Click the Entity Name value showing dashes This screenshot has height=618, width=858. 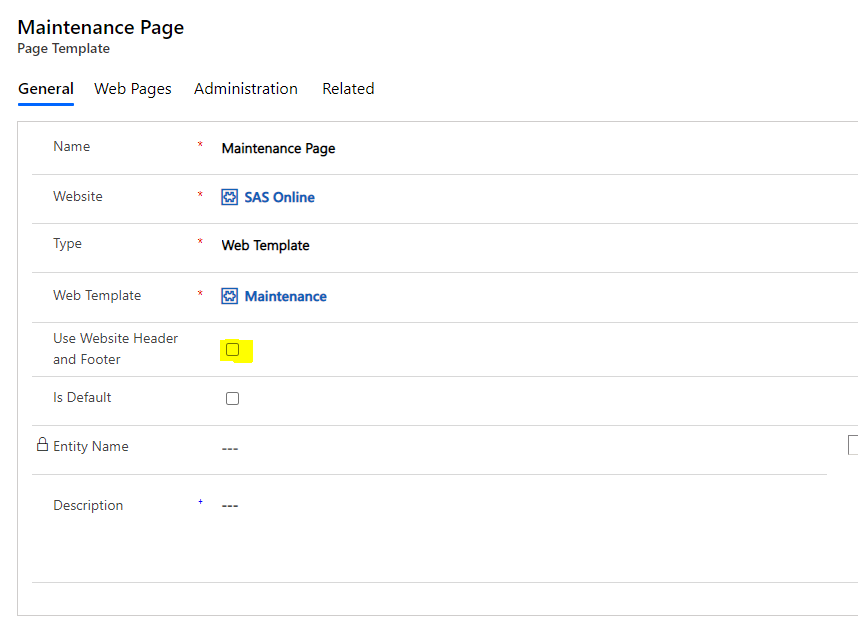click(229, 447)
